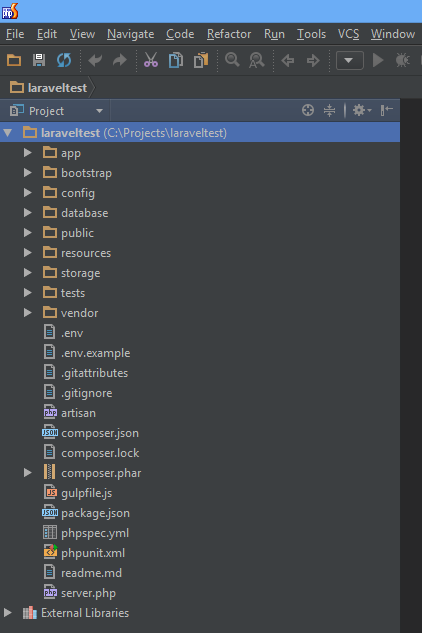Viewport: 422px width, 633px height.
Task: Expand the vendor folder
Action: (28, 312)
